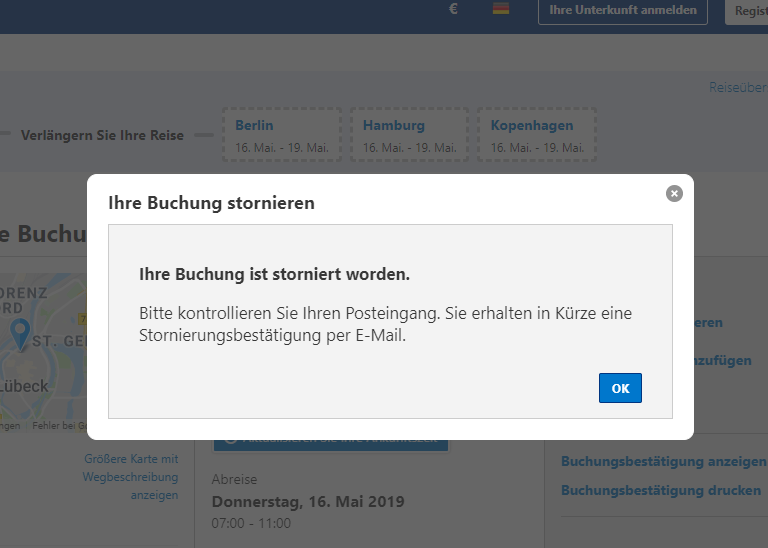
Task: Select the Hamburg trip extension card
Action: tap(409, 135)
